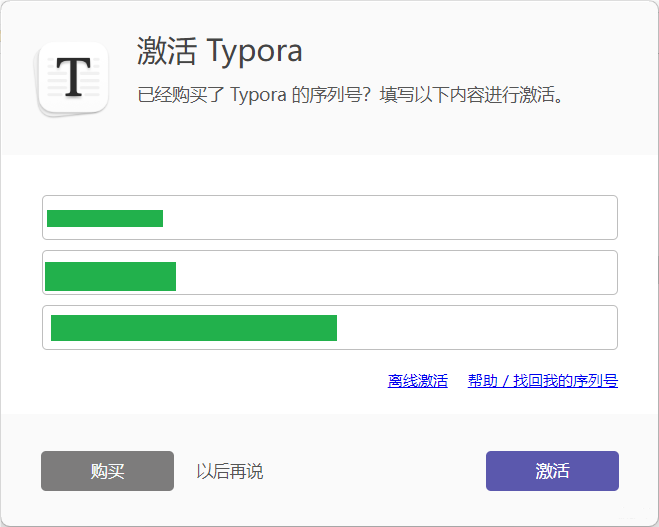Focus the middle input field
This screenshot has height=527, width=659.
[x=329, y=273]
